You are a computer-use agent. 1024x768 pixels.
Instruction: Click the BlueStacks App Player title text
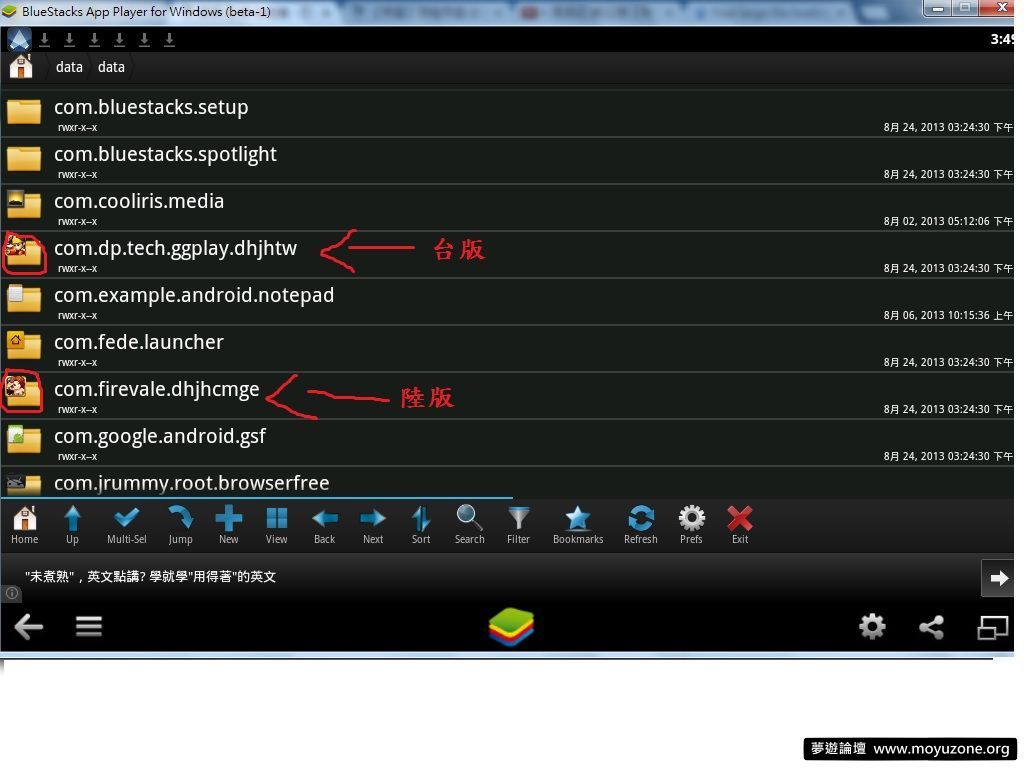click(146, 11)
